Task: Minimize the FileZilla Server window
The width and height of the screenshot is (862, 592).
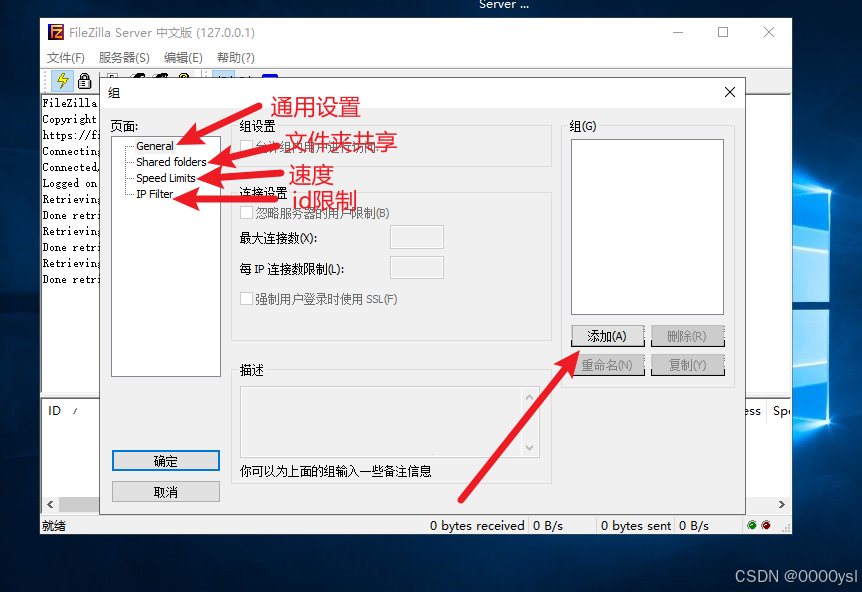Action: 678,32
